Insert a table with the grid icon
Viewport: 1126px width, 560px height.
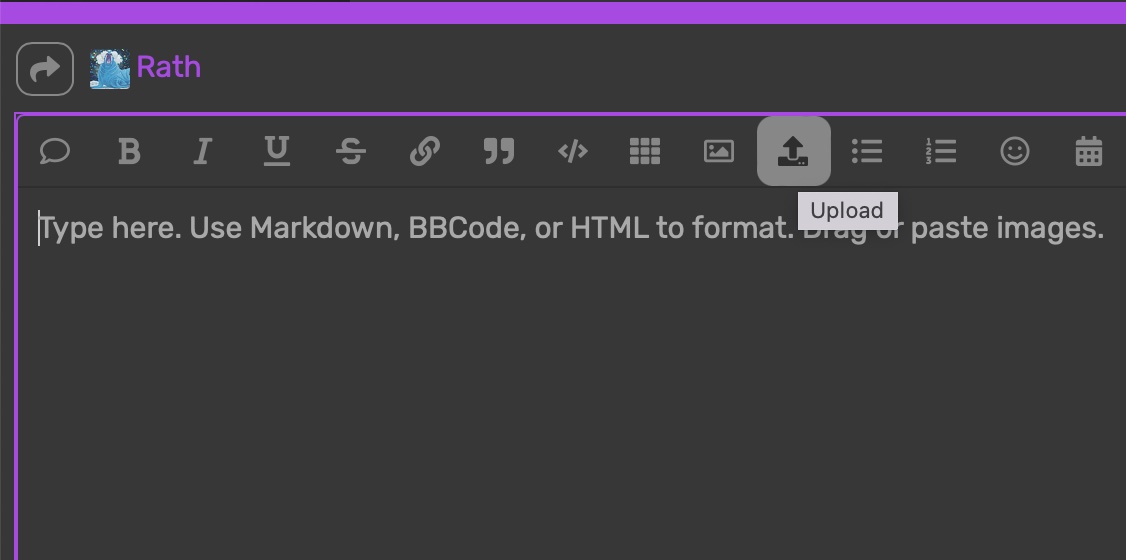[x=645, y=151]
